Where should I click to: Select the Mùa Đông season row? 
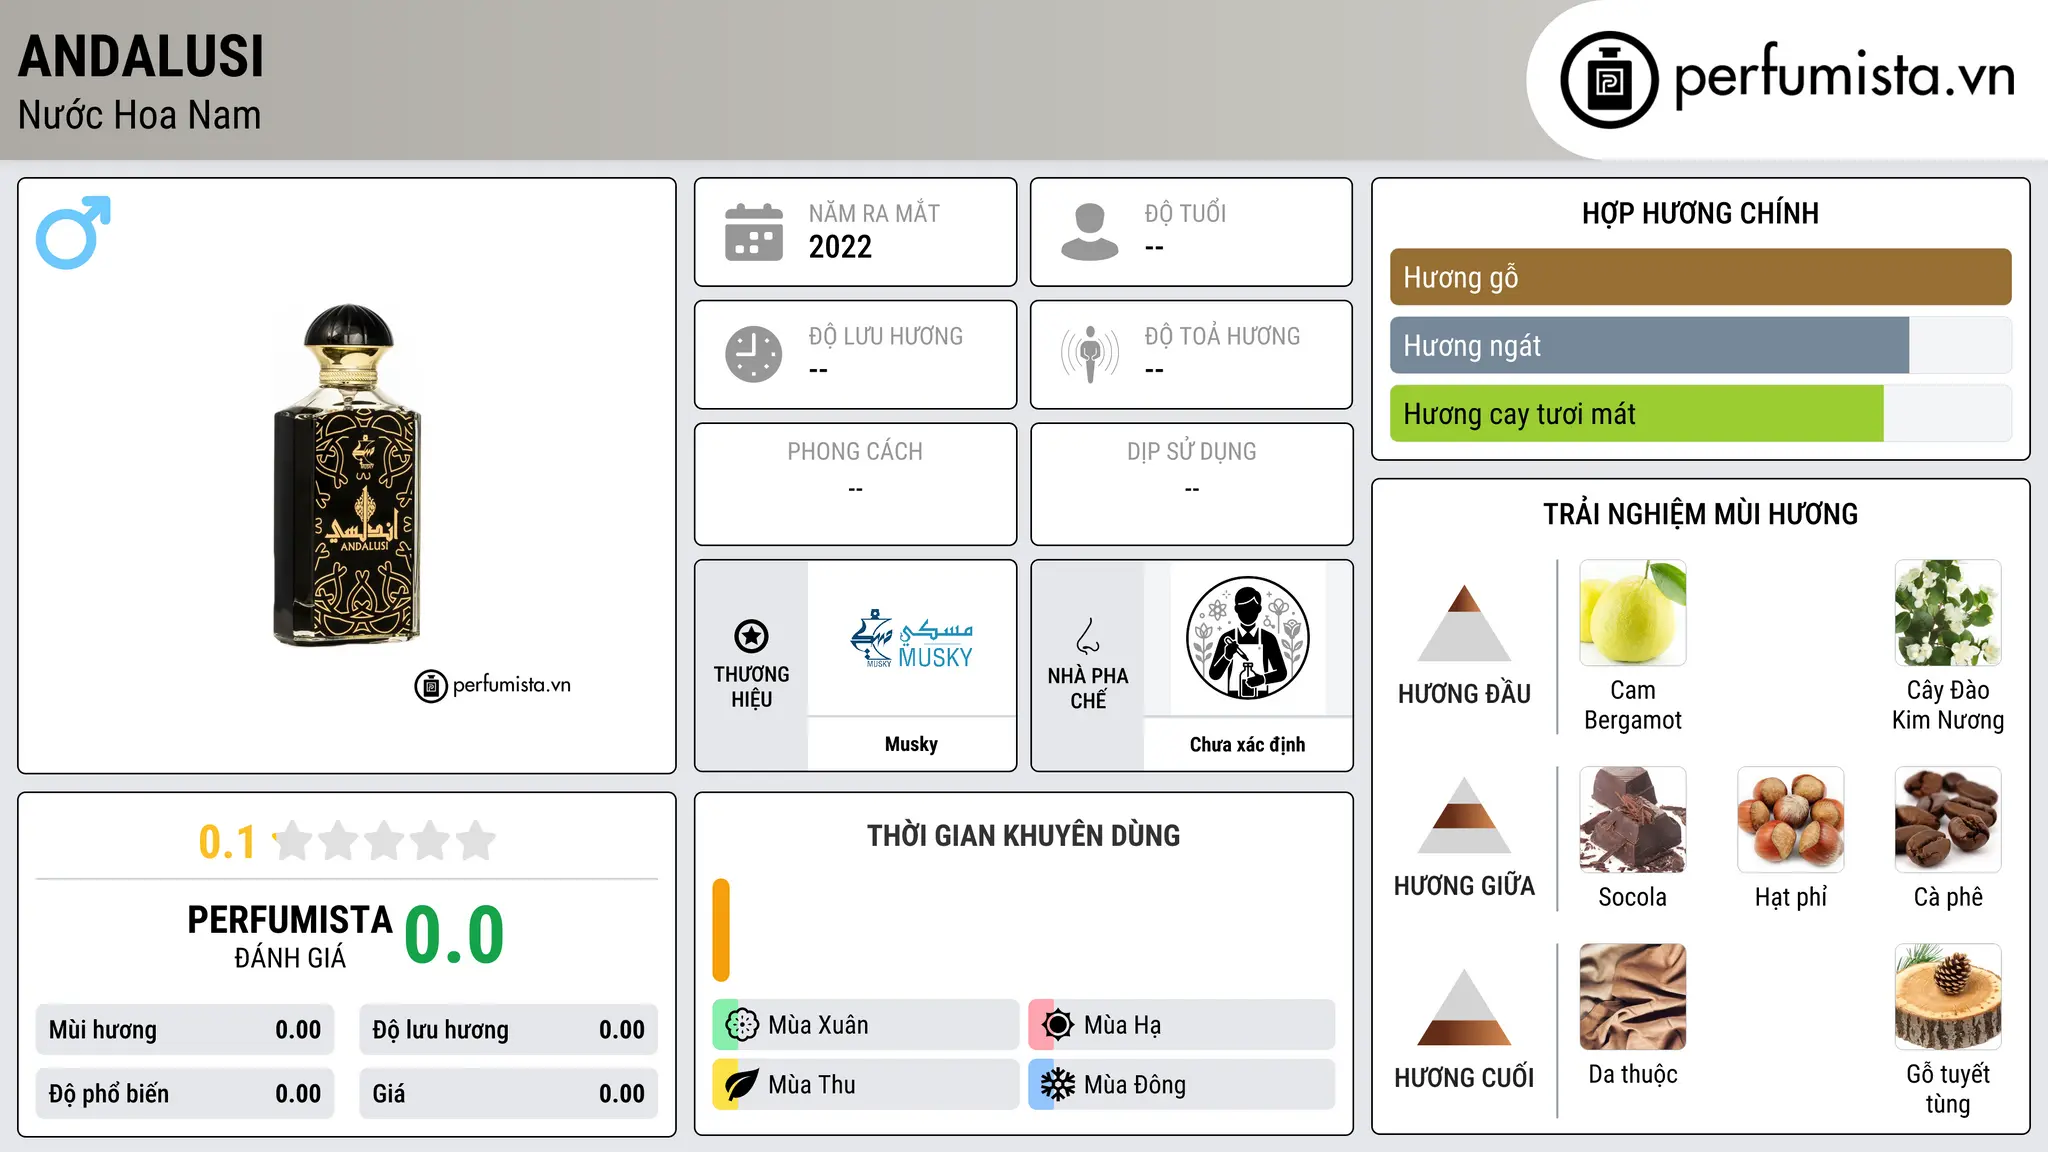[1182, 1085]
